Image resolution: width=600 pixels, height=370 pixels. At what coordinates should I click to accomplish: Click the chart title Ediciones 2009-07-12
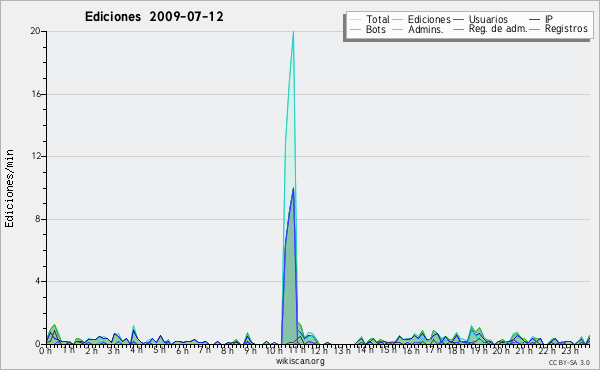tap(154, 17)
